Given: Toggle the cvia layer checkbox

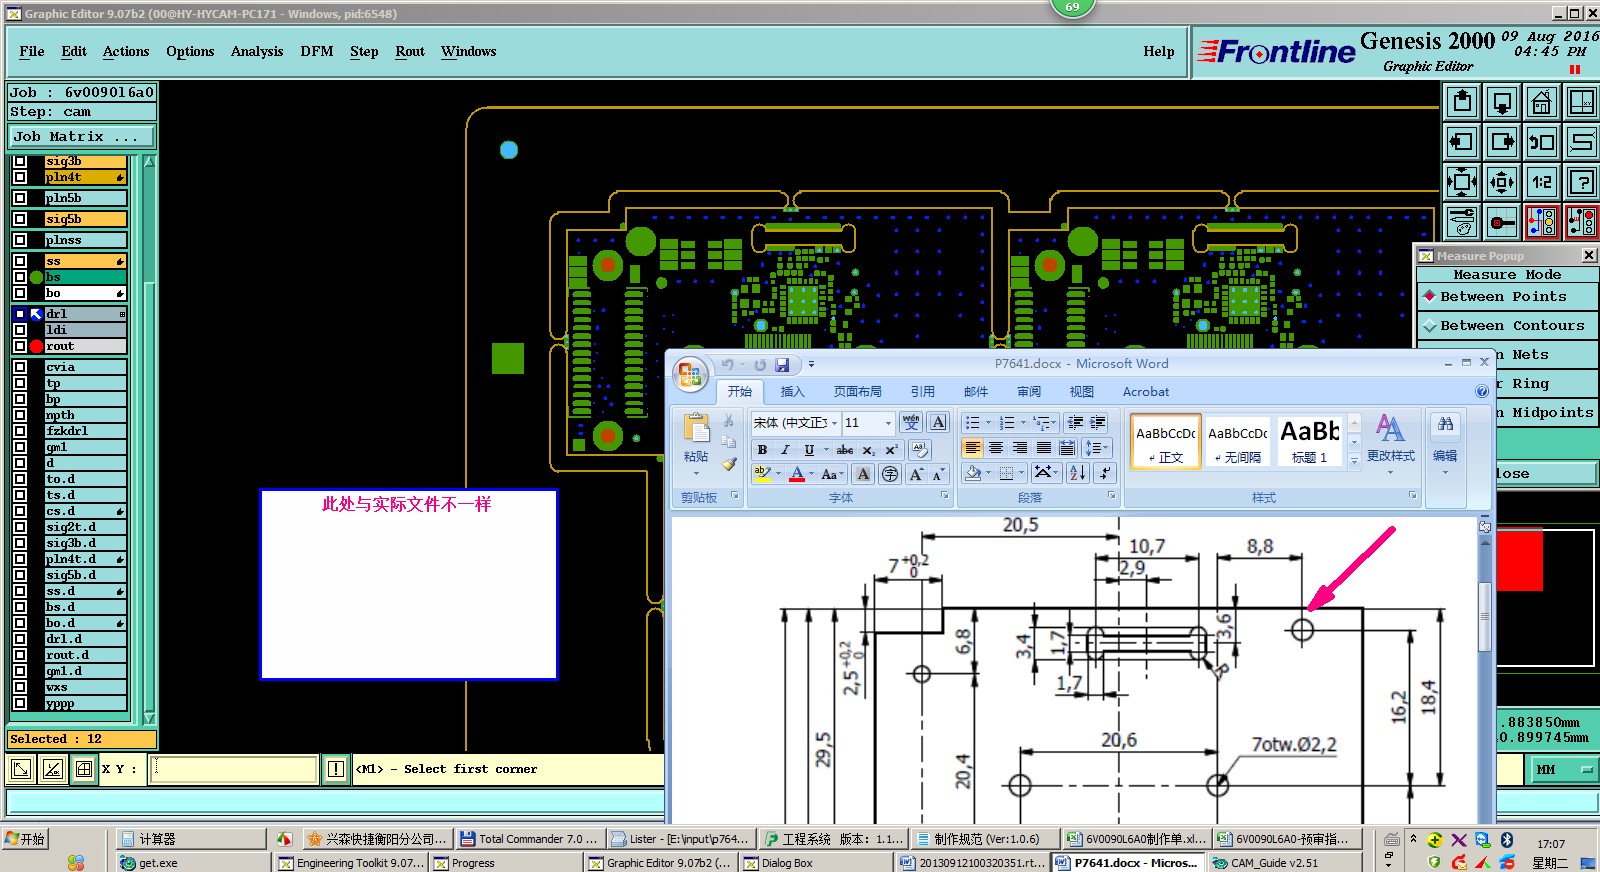Looking at the screenshot, I should click(20, 367).
